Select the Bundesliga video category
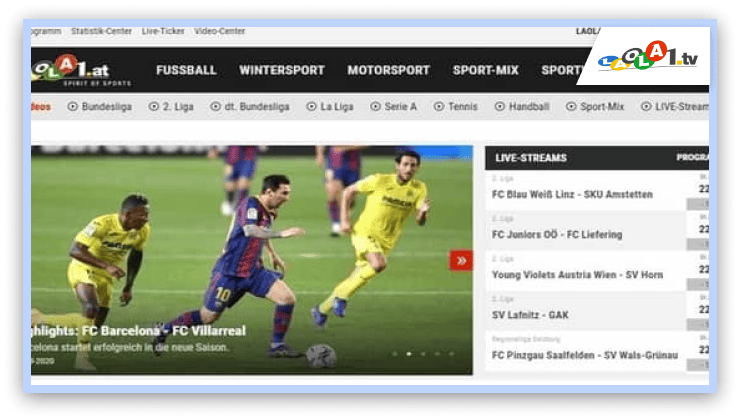Image resolution: width=740 pixels, height=420 pixels. point(107,107)
